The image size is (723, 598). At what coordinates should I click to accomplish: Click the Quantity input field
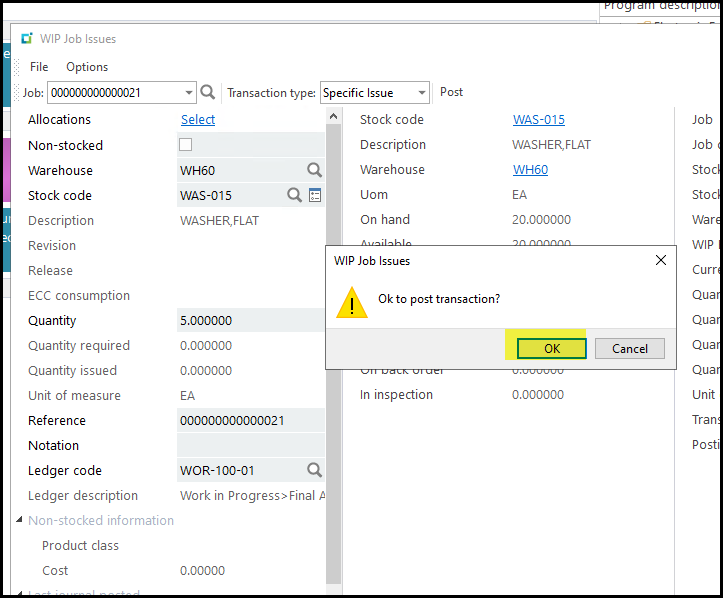pyautogui.click(x=250, y=321)
